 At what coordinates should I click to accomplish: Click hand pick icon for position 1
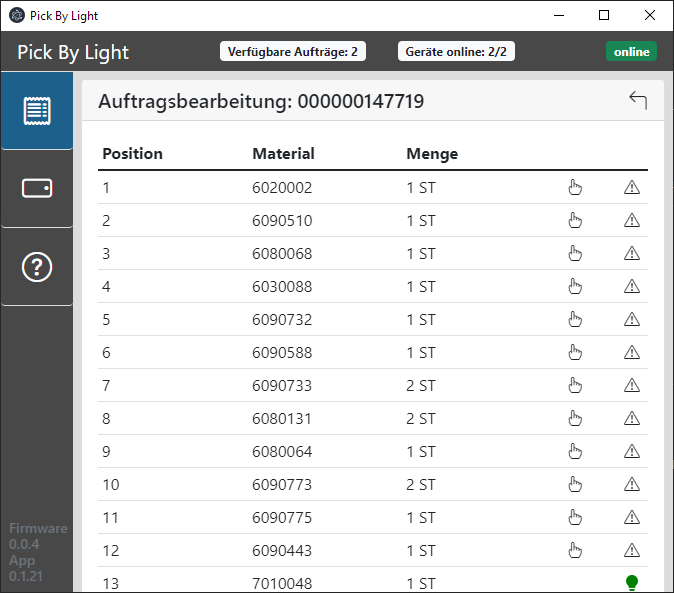575,187
